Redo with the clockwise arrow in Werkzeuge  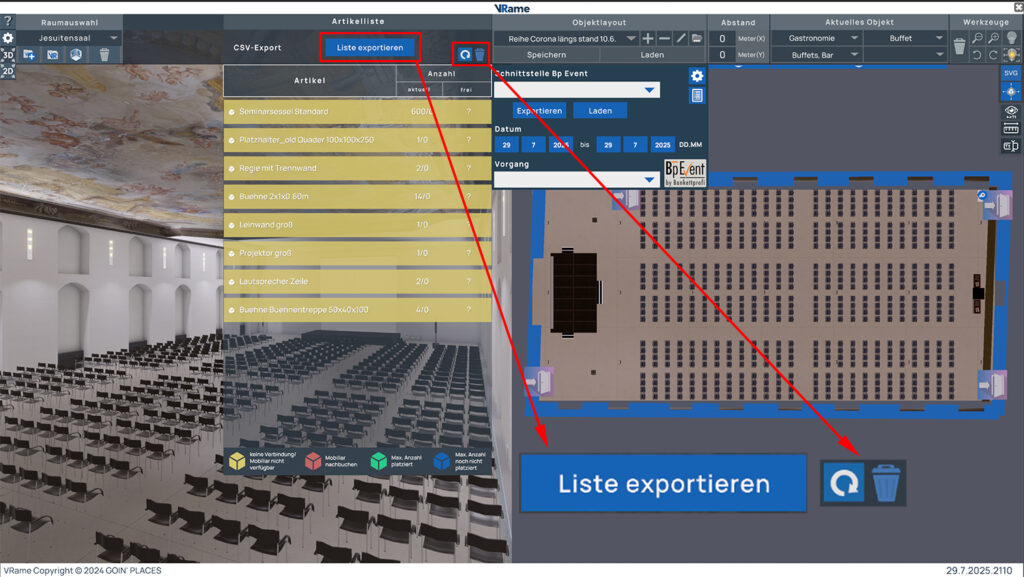(x=993, y=55)
